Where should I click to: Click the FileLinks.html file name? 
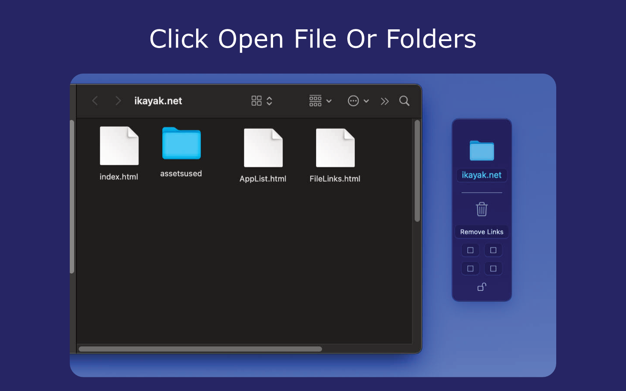click(335, 179)
